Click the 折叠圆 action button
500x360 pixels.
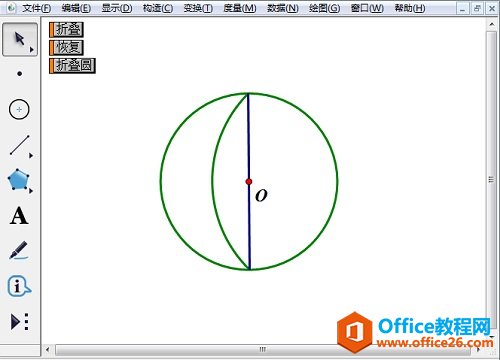(x=72, y=66)
